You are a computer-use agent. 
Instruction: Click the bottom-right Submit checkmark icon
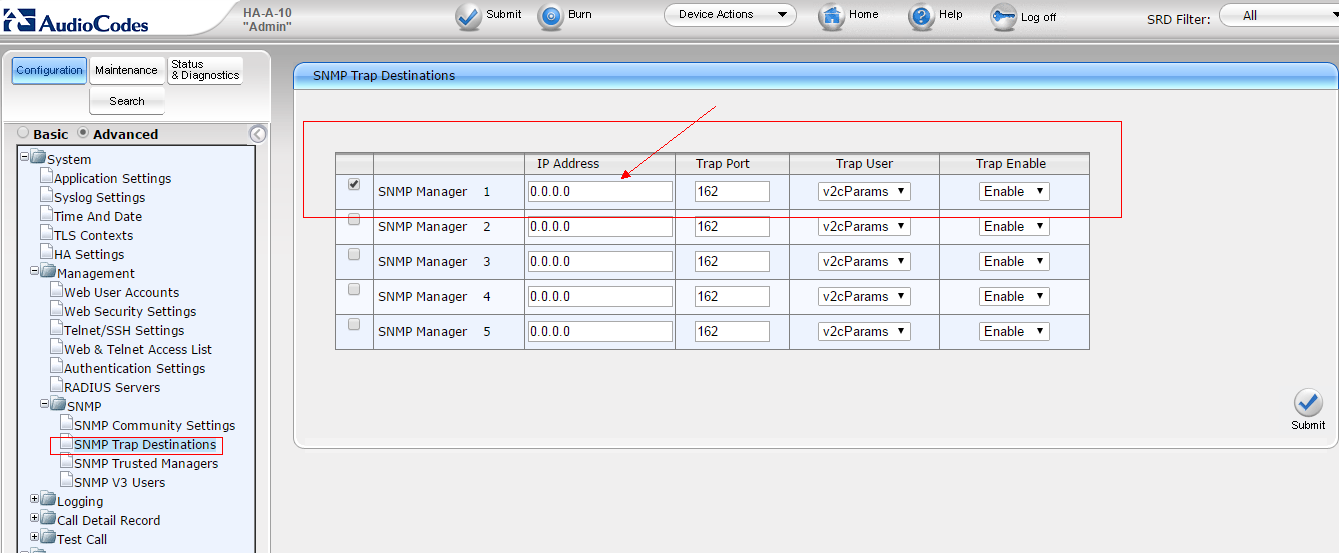[1307, 403]
